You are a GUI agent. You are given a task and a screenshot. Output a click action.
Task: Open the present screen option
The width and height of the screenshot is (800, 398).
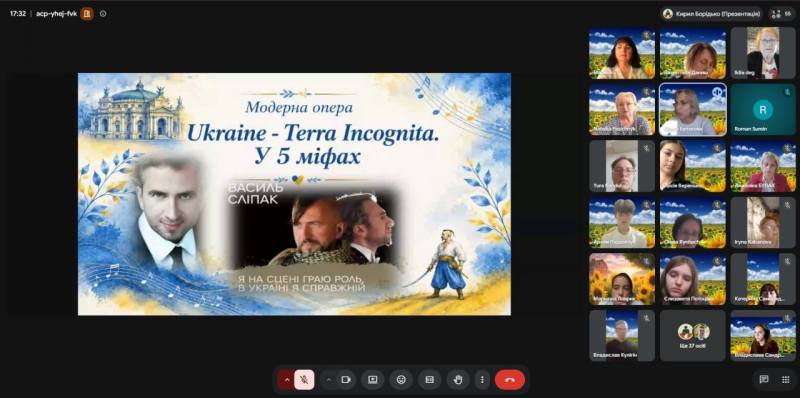point(373,380)
